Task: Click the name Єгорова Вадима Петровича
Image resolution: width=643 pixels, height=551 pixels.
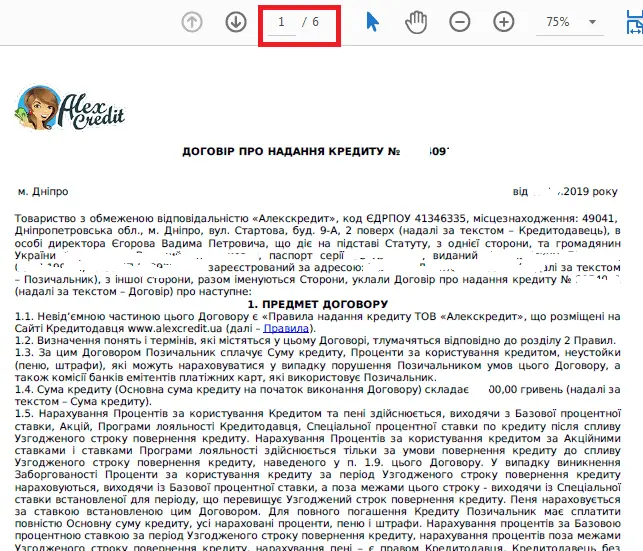Action: (x=188, y=244)
